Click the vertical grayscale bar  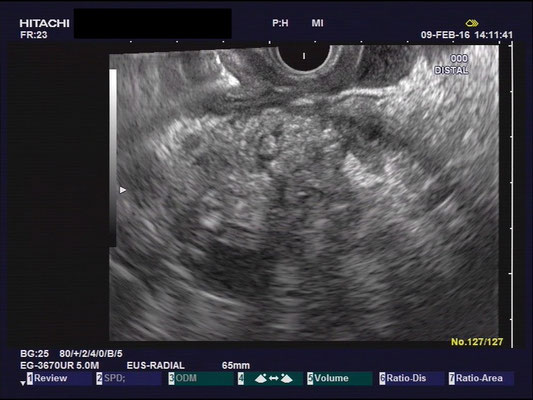coord(113,157)
